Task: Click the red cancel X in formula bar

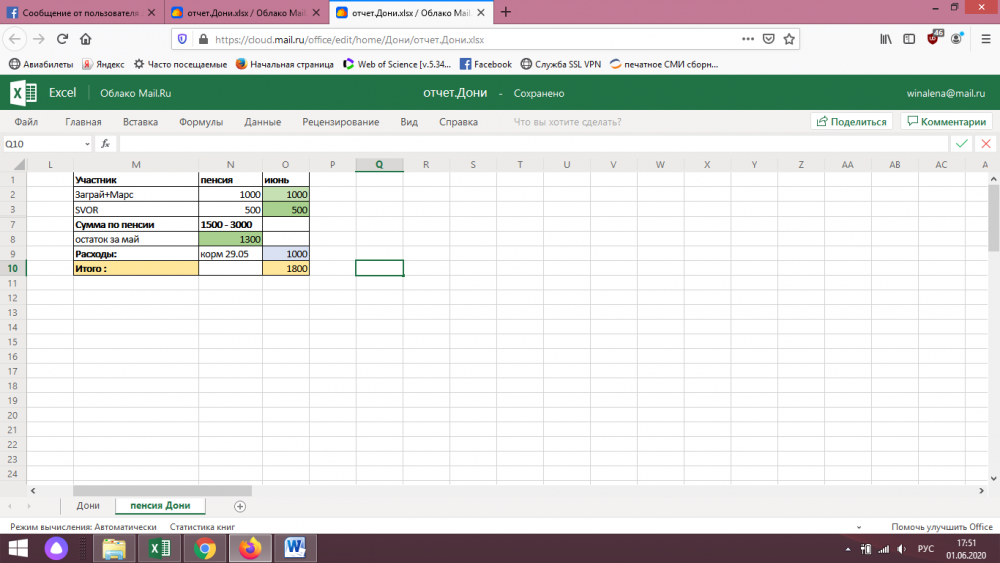Action: (986, 144)
